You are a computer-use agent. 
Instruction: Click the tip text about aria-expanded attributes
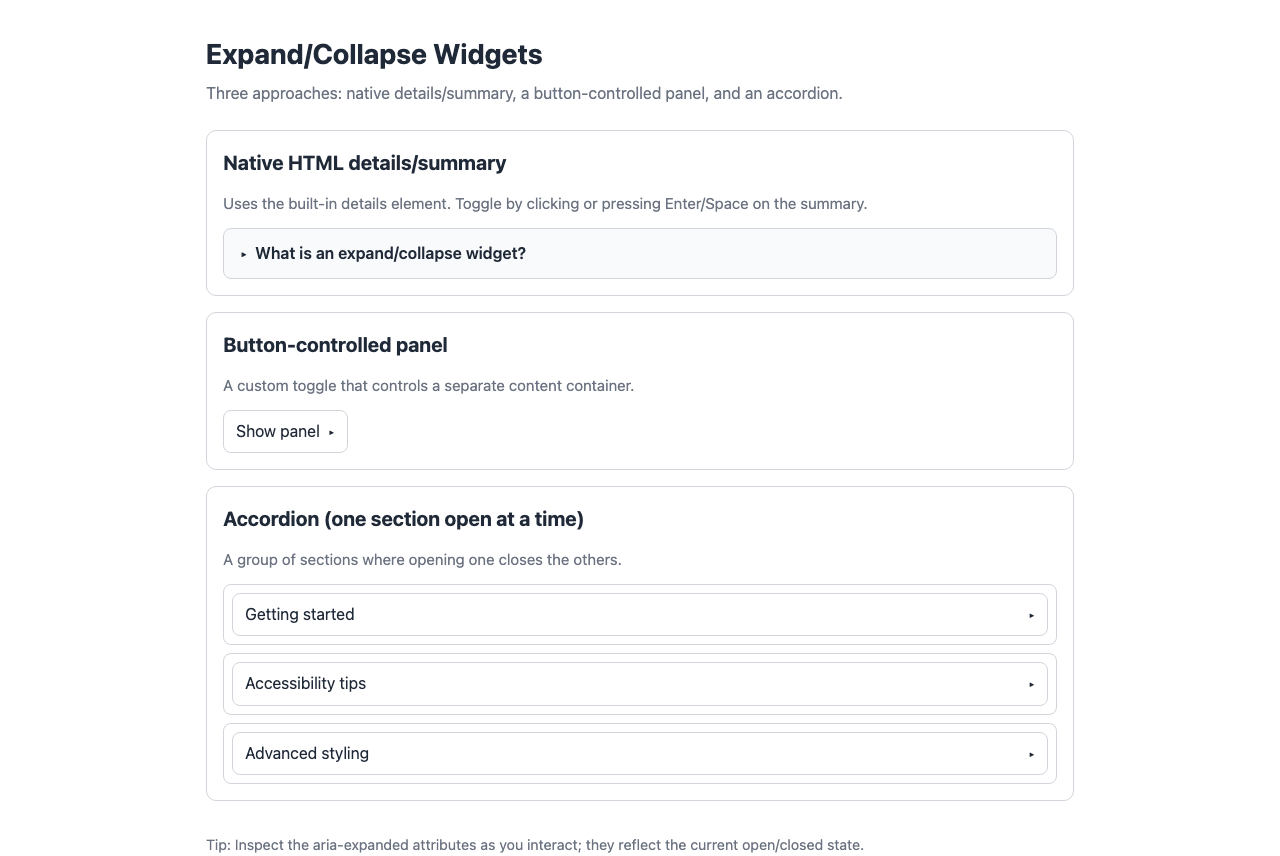click(535, 845)
